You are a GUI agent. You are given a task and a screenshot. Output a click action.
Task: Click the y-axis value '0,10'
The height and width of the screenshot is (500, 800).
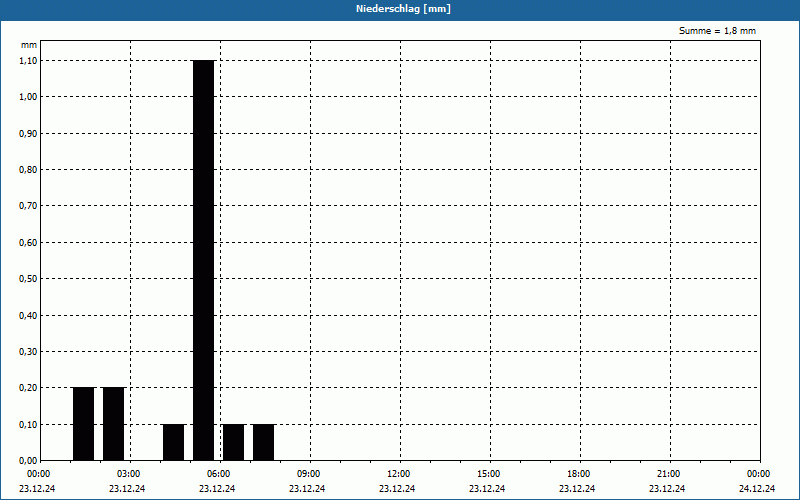coord(28,424)
